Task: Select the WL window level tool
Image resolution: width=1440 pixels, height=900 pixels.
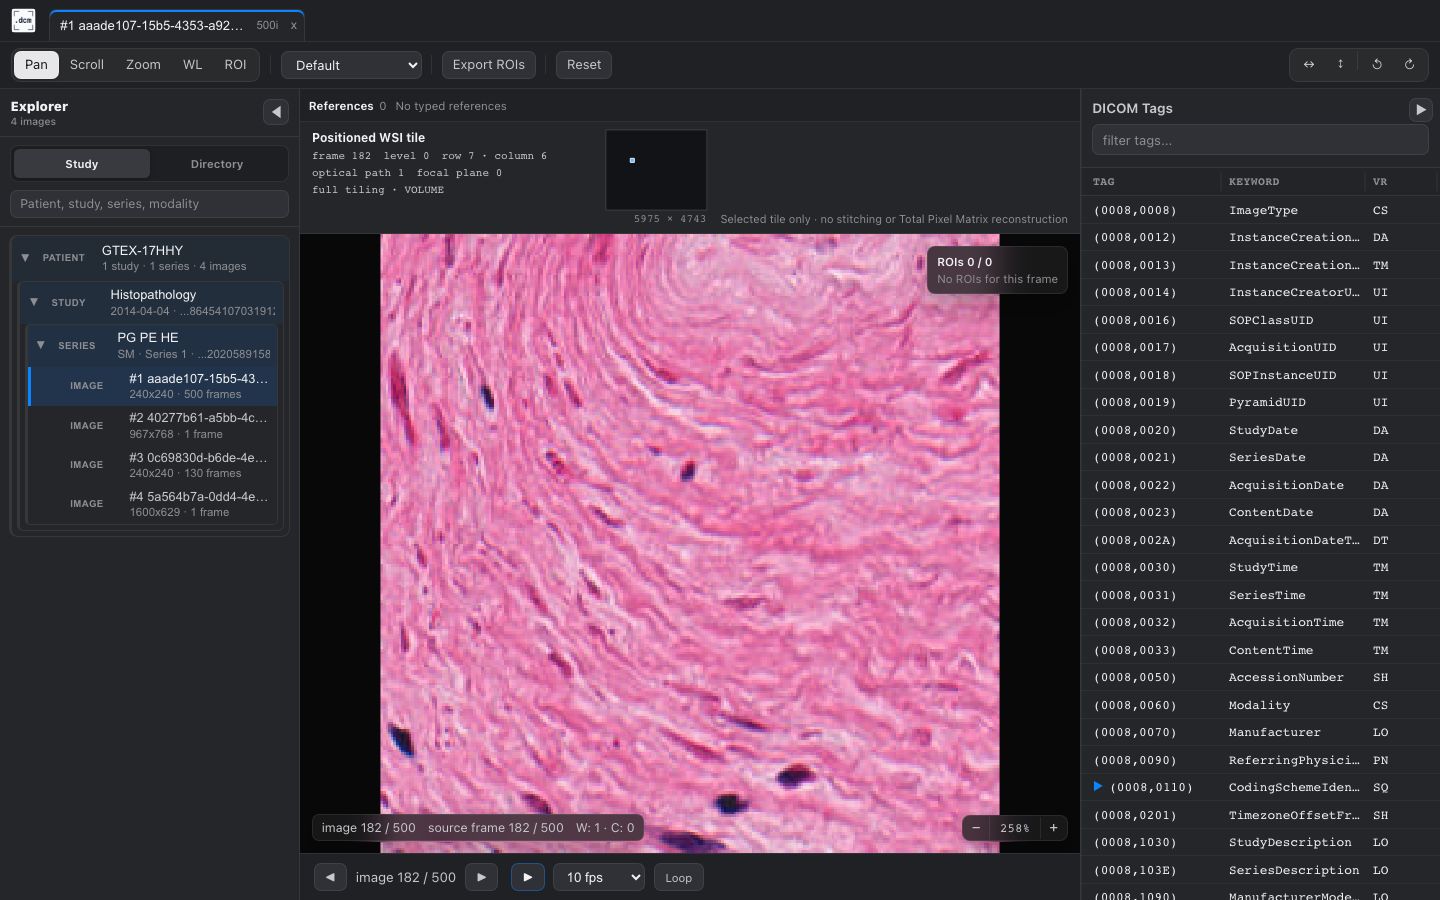Action: click(192, 64)
